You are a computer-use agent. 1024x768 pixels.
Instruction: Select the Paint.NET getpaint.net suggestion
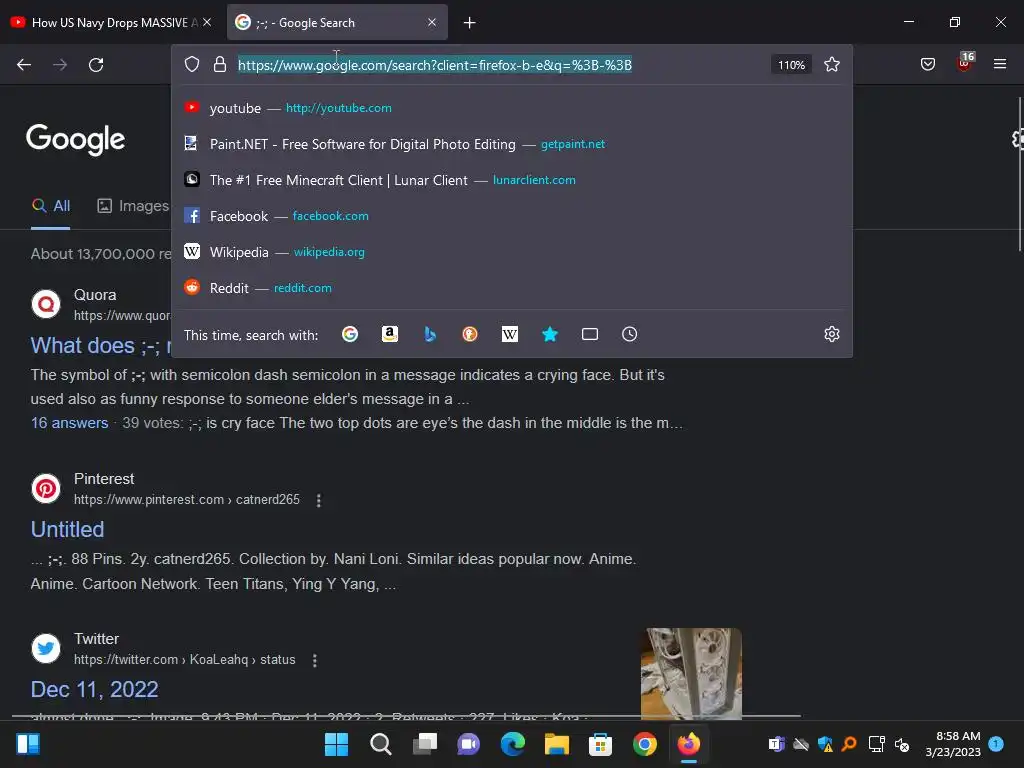[512, 144]
